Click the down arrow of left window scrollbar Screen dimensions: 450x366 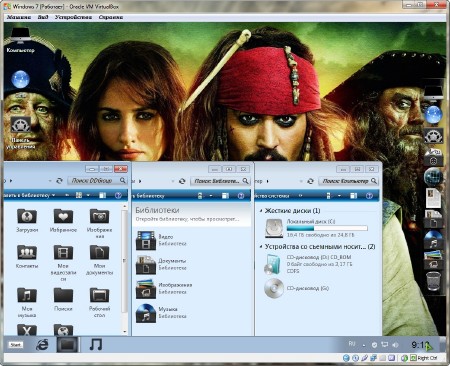coord(125,332)
